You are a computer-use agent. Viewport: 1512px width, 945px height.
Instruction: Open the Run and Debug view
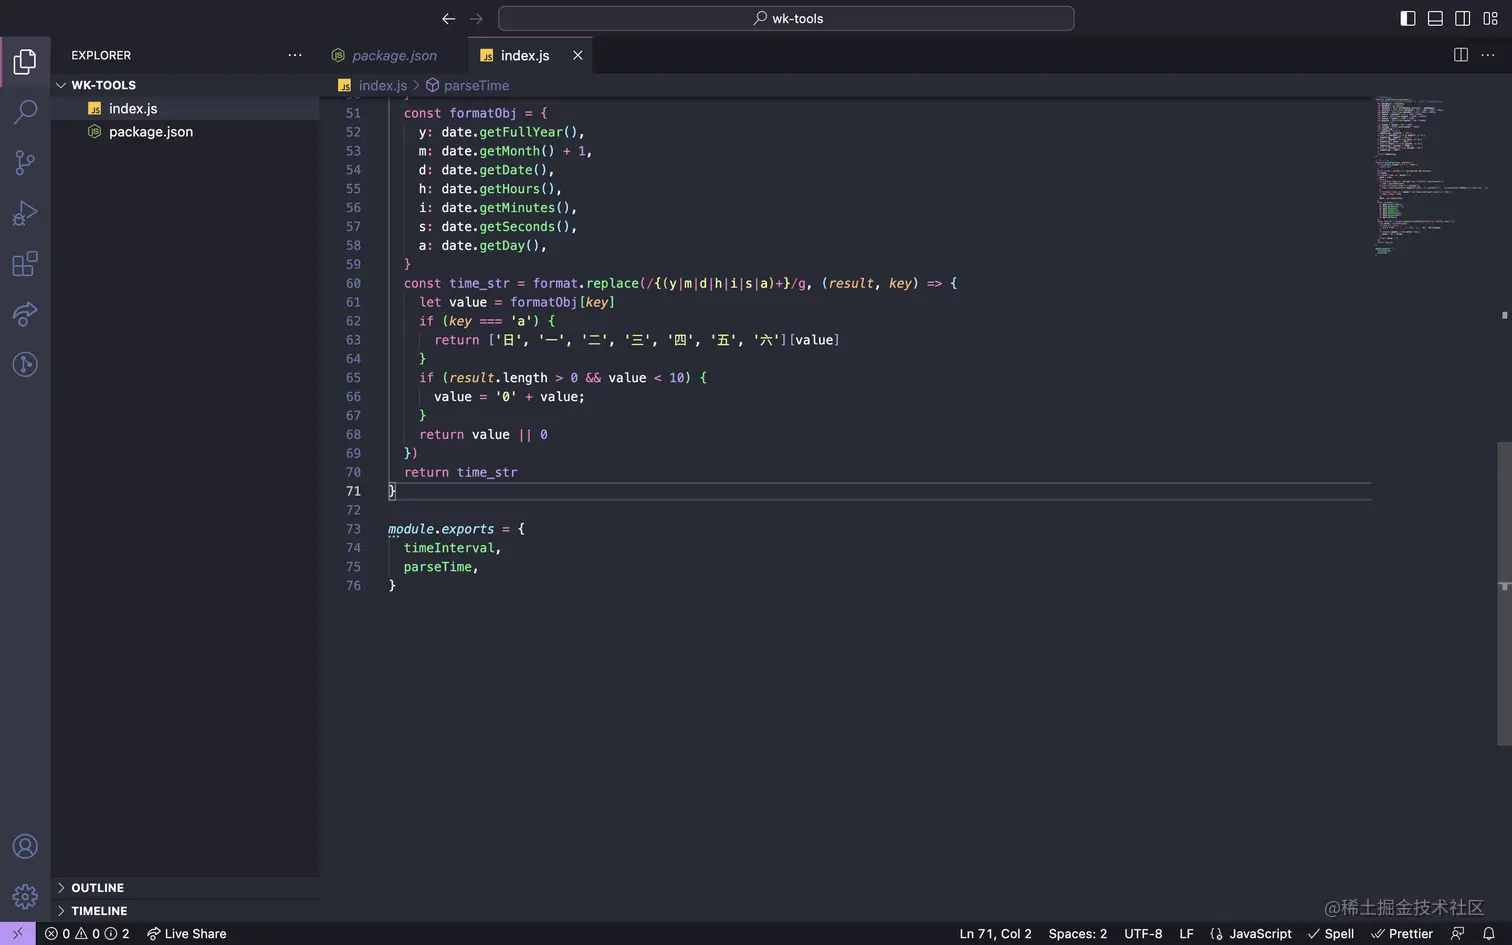25,213
